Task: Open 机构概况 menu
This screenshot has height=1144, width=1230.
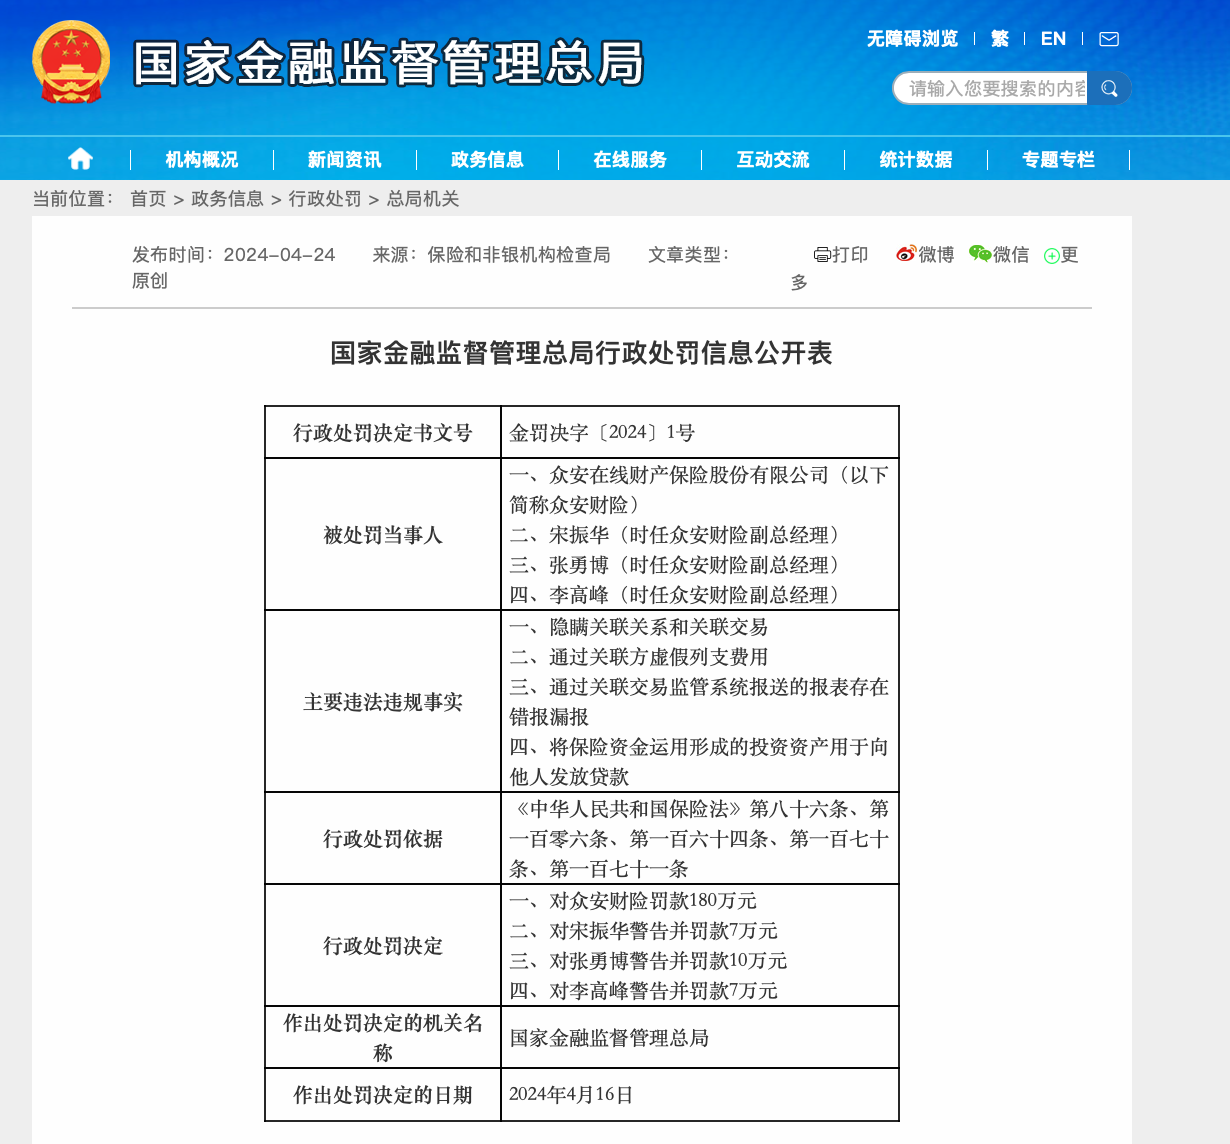Action: (x=202, y=159)
